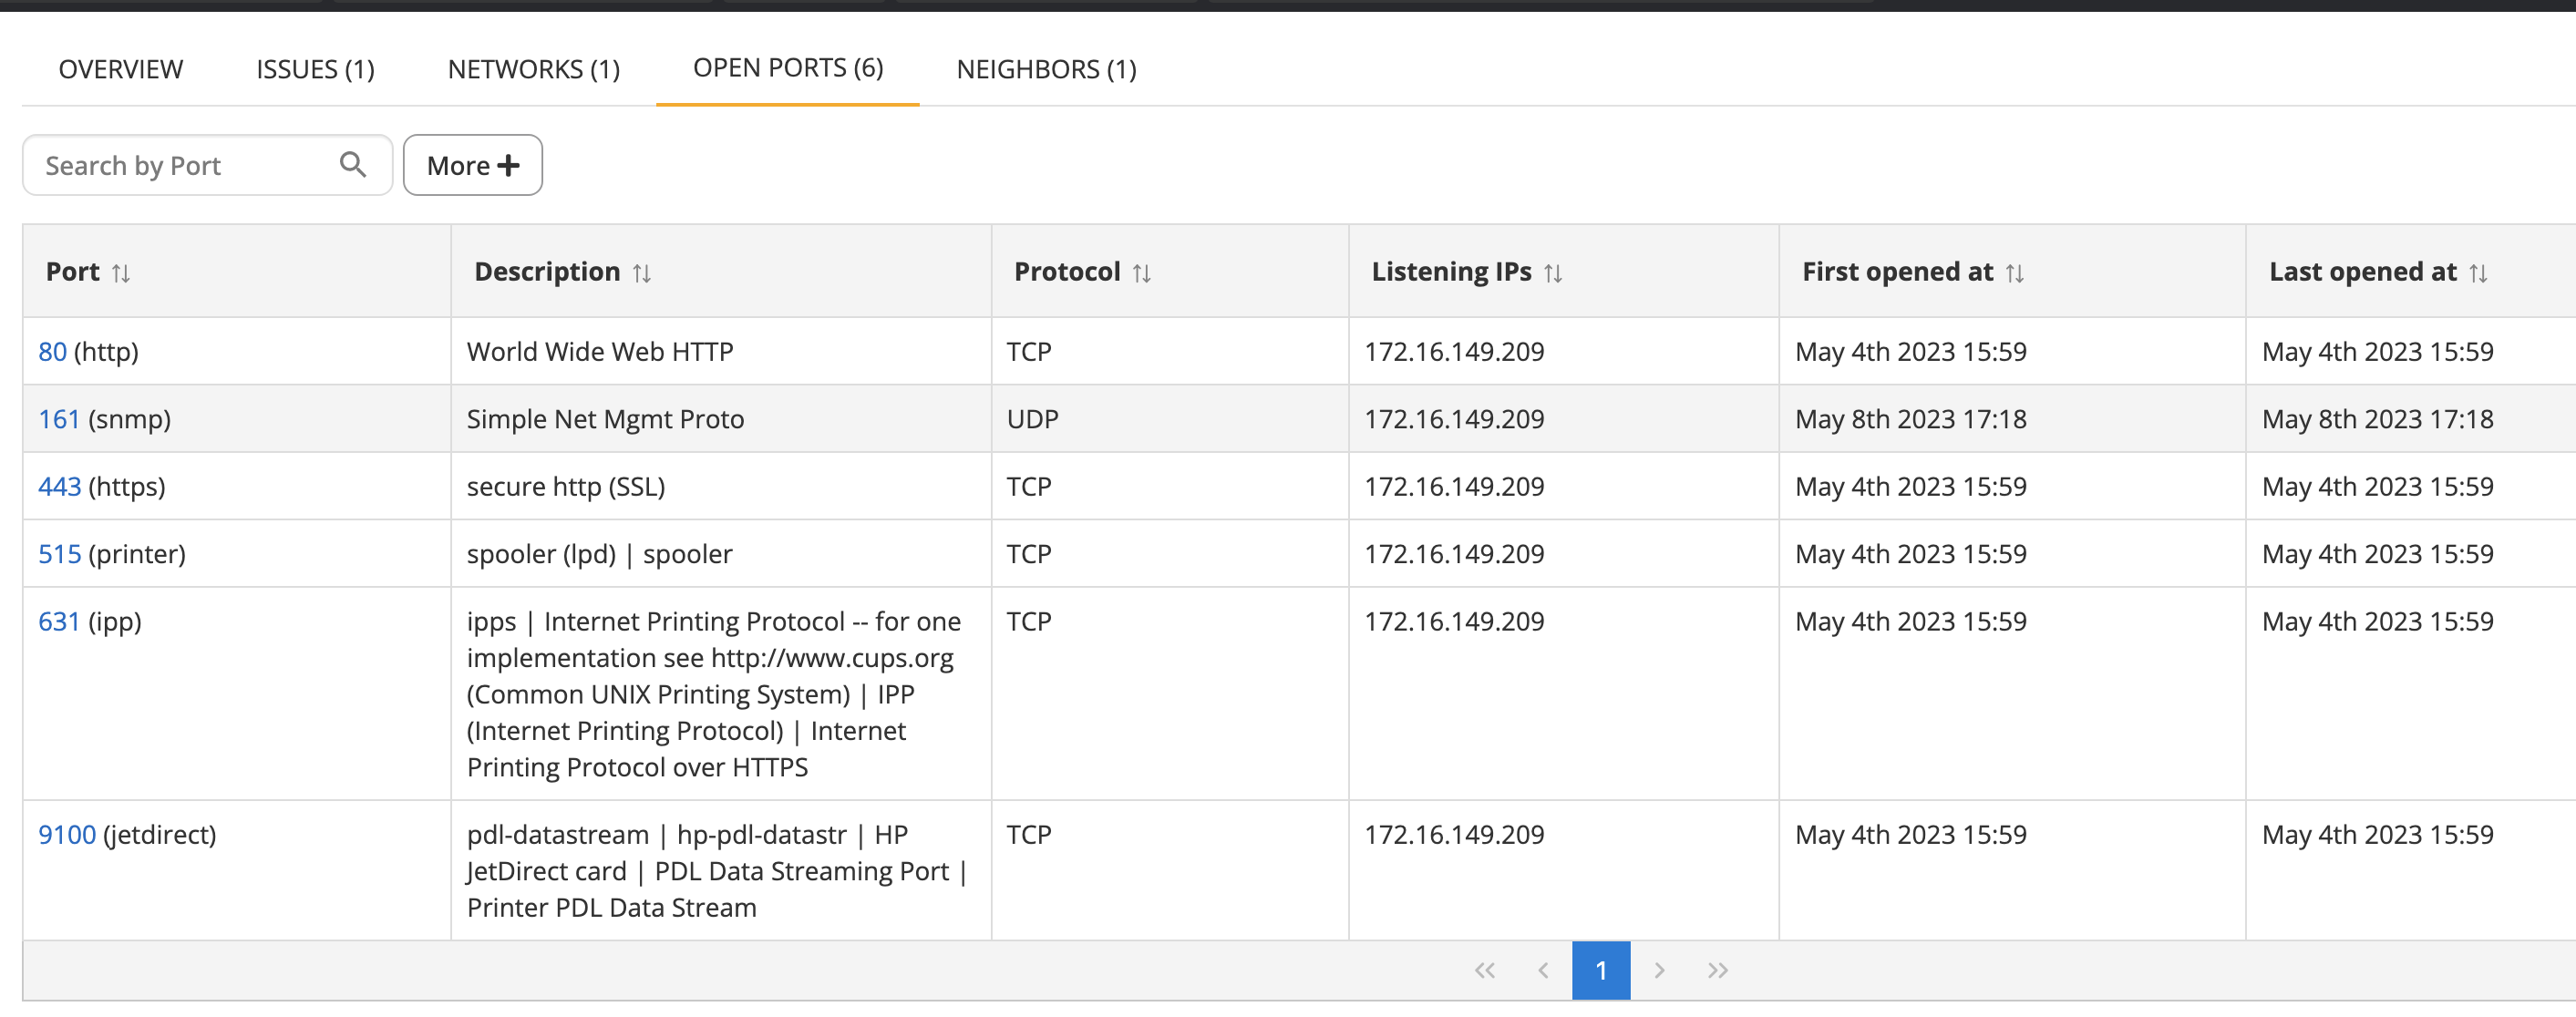Image resolution: width=2576 pixels, height=1017 pixels.
Task: Sort by First opened at arrows
Action: click(x=2014, y=273)
